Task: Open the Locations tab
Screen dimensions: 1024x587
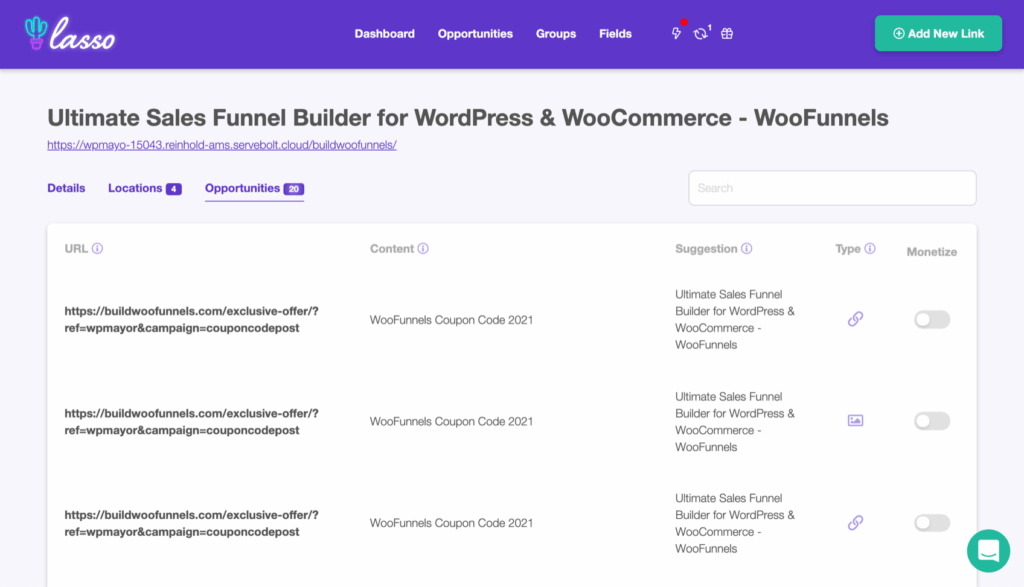Action: (136, 188)
